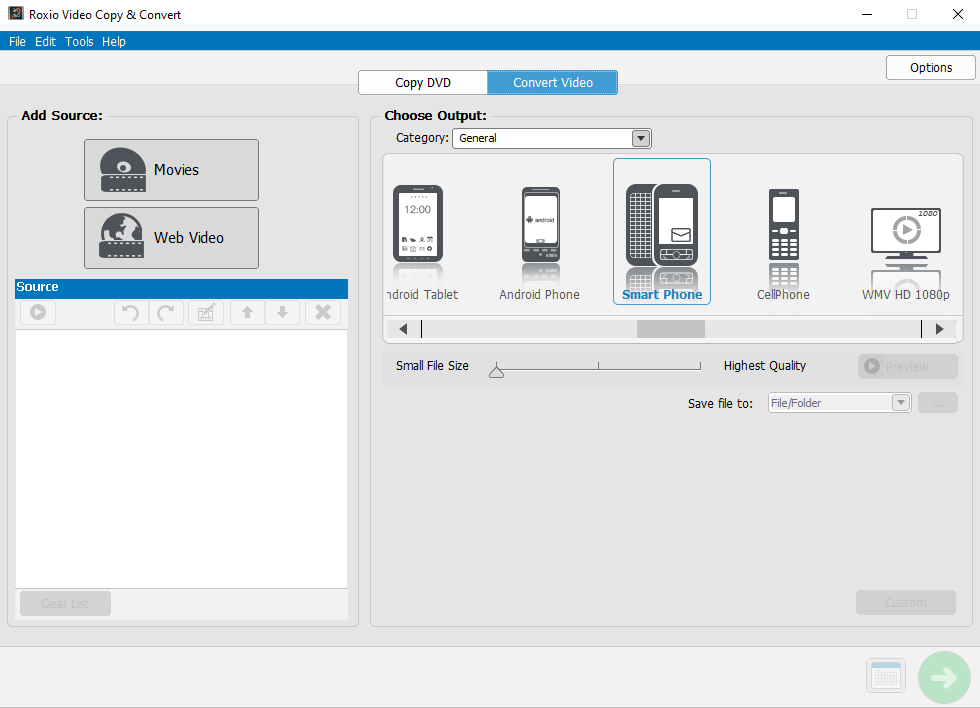Click the edit video icon in Source toolbar
The image size is (980, 708).
206,312
